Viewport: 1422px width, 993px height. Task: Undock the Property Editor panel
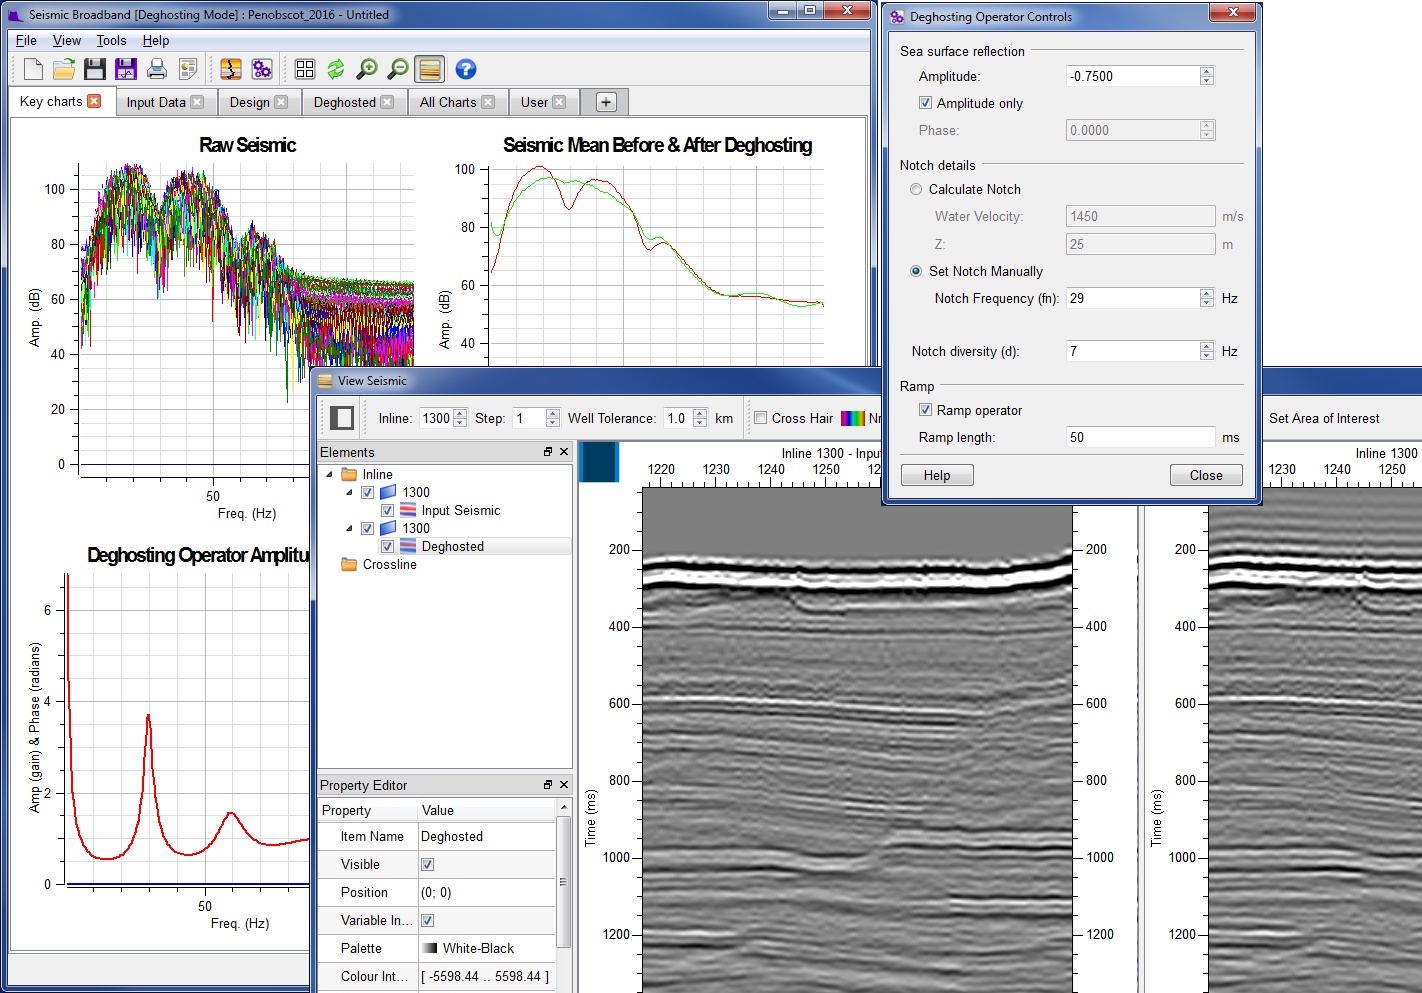coord(548,785)
